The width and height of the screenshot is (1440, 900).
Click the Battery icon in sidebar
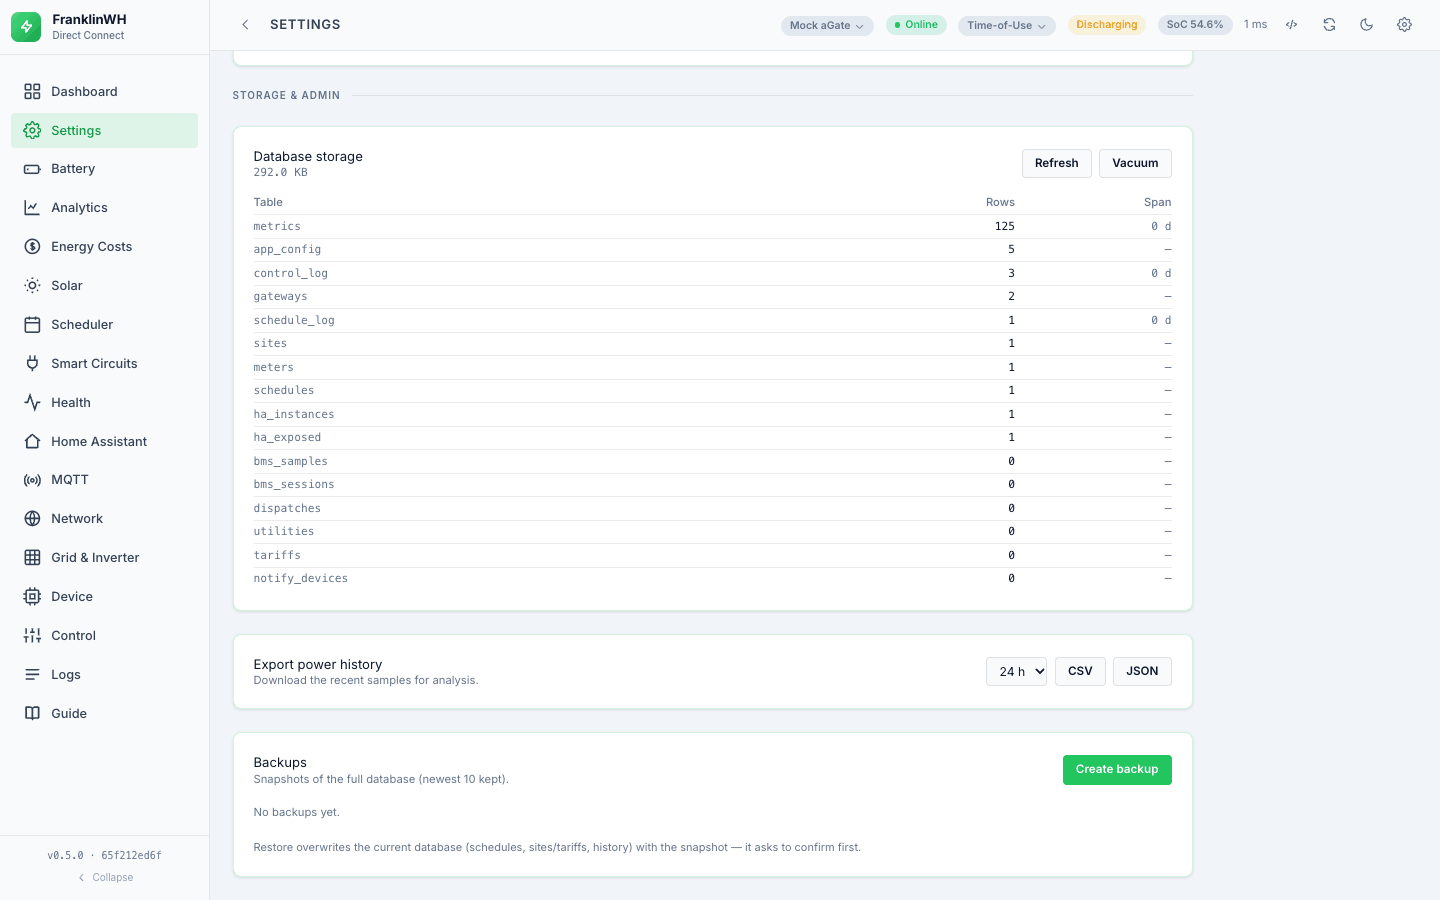pos(32,169)
